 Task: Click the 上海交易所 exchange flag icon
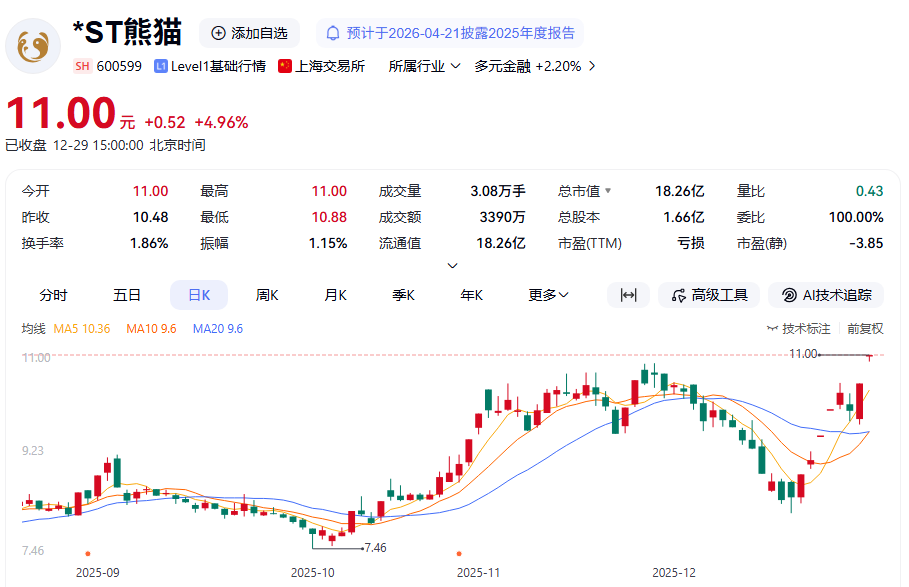click(287, 66)
